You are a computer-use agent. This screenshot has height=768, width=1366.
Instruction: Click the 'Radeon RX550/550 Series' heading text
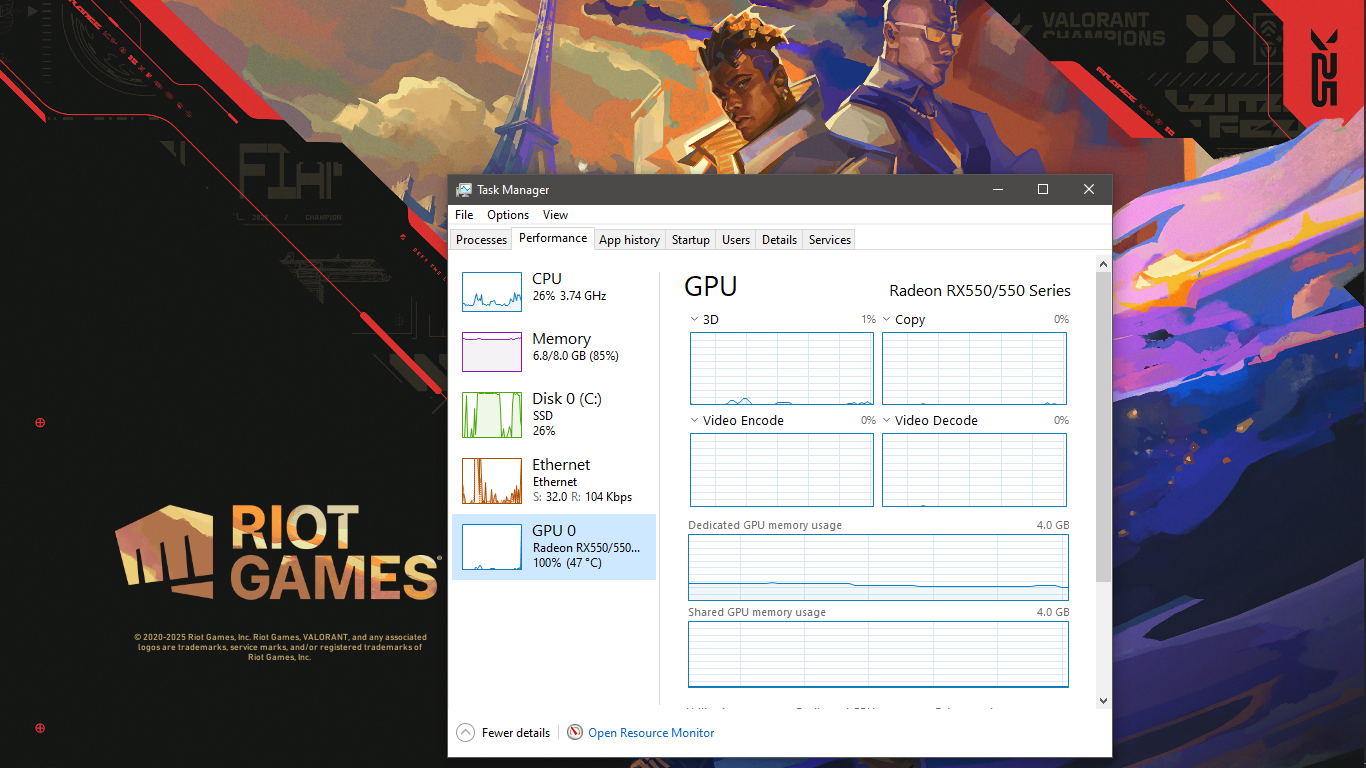[980, 291]
